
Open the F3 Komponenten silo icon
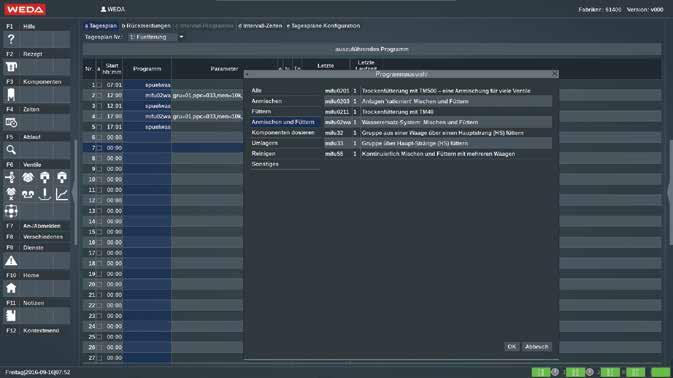click(x=11, y=95)
